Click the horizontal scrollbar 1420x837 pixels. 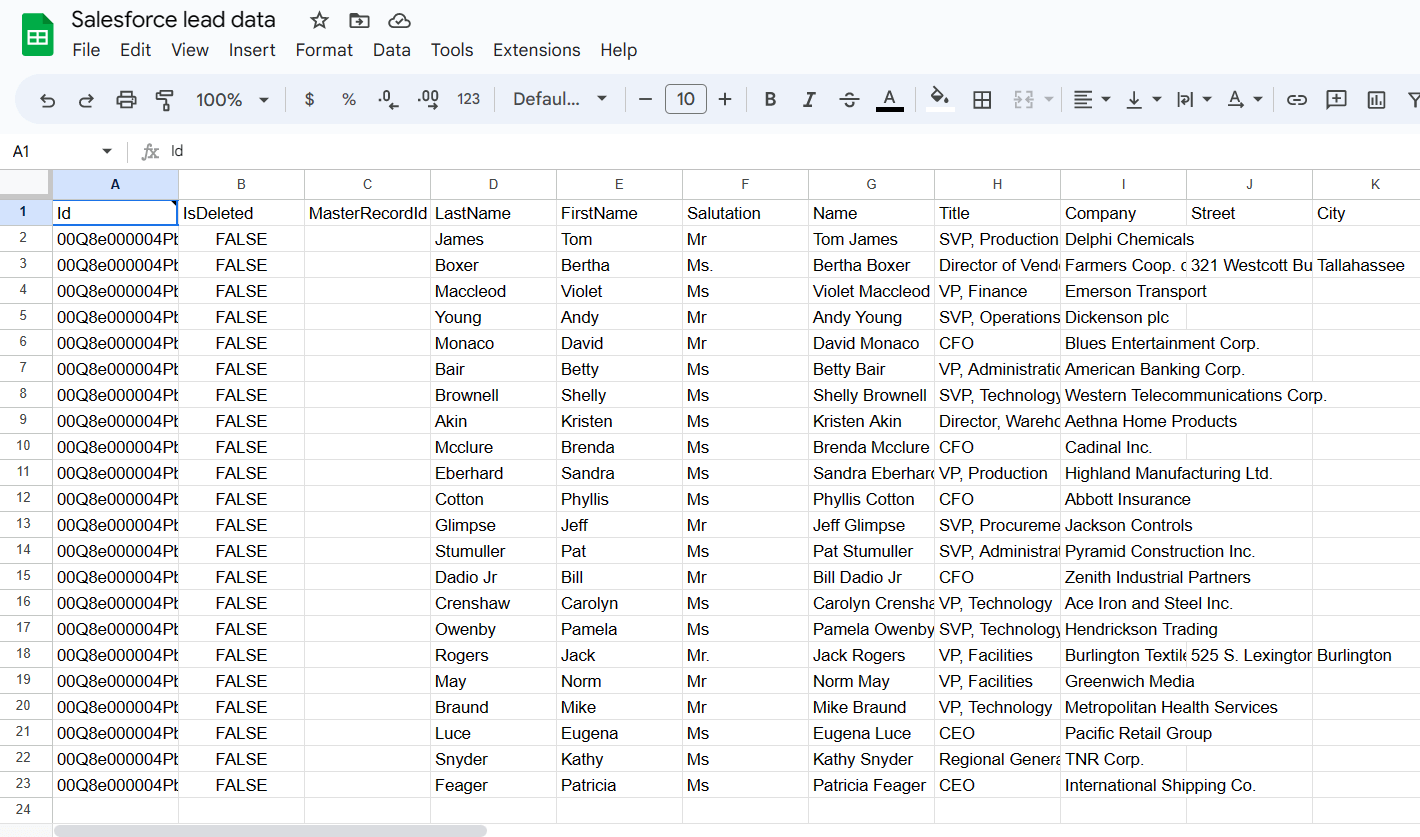coord(270,830)
